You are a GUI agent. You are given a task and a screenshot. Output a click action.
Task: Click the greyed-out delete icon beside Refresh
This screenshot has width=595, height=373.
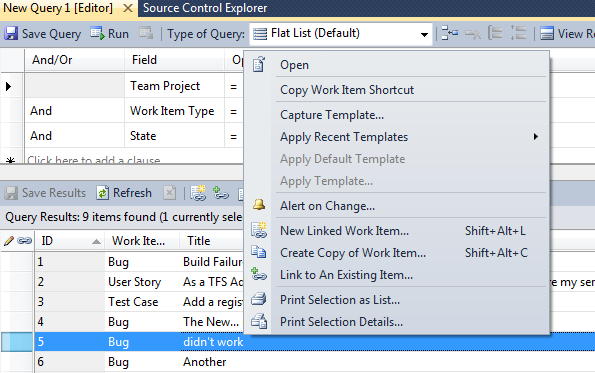coord(170,193)
